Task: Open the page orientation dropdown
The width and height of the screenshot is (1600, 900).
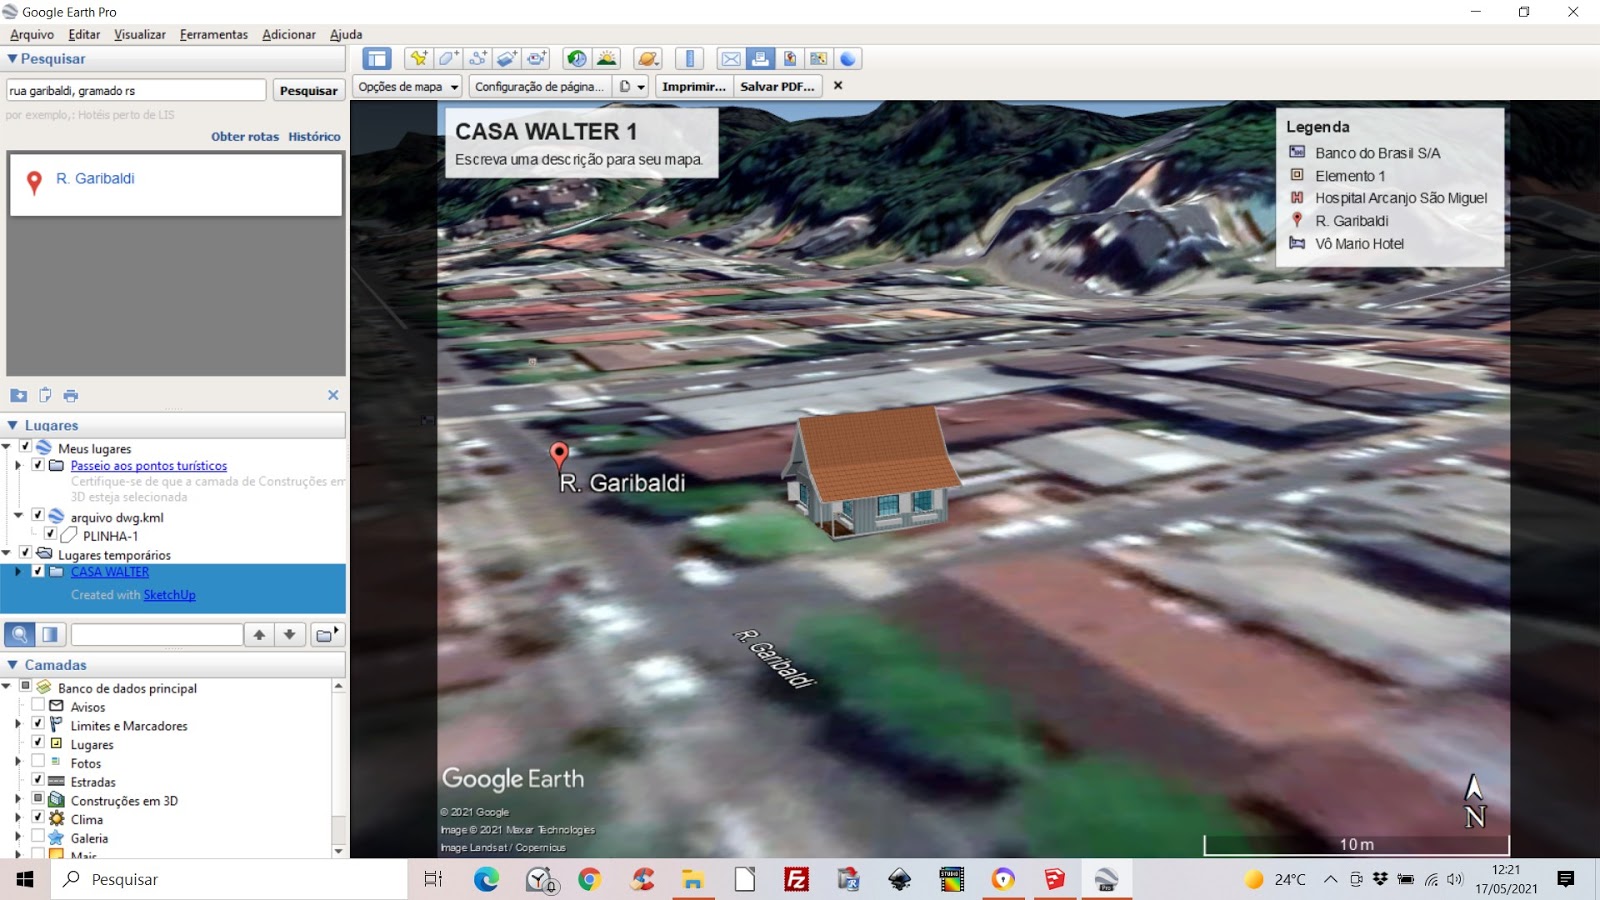Action: (632, 87)
